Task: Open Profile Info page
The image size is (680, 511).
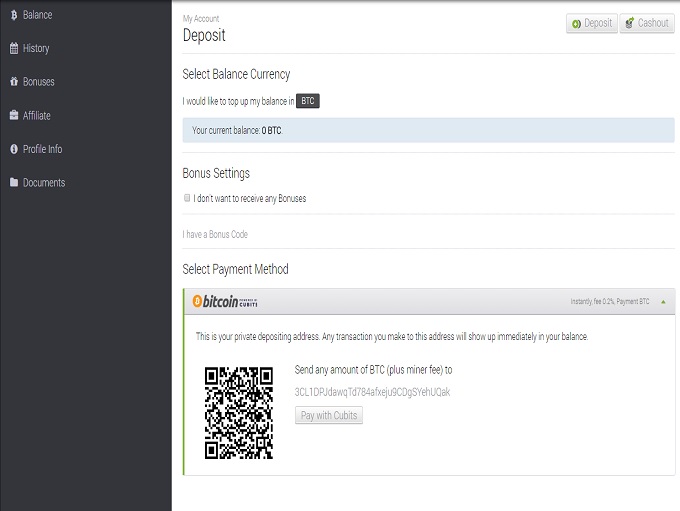Action: click(x=42, y=149)
